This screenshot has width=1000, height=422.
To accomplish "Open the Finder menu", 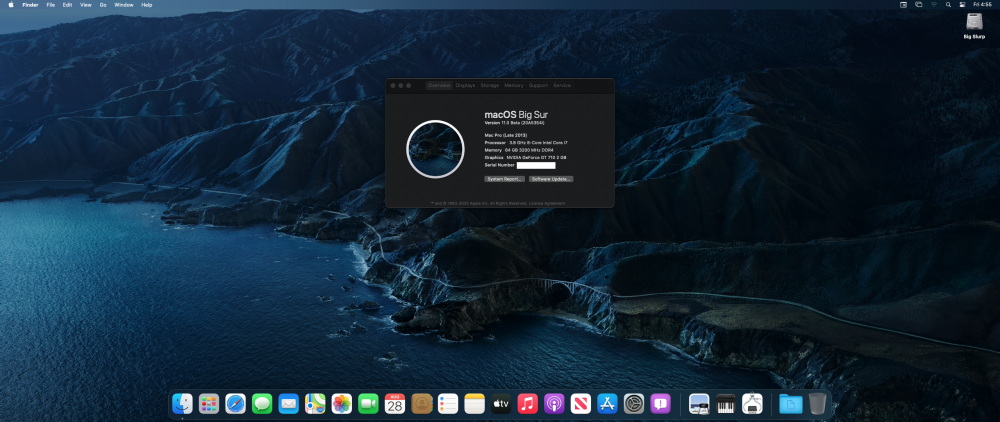I will pos(31,4).
